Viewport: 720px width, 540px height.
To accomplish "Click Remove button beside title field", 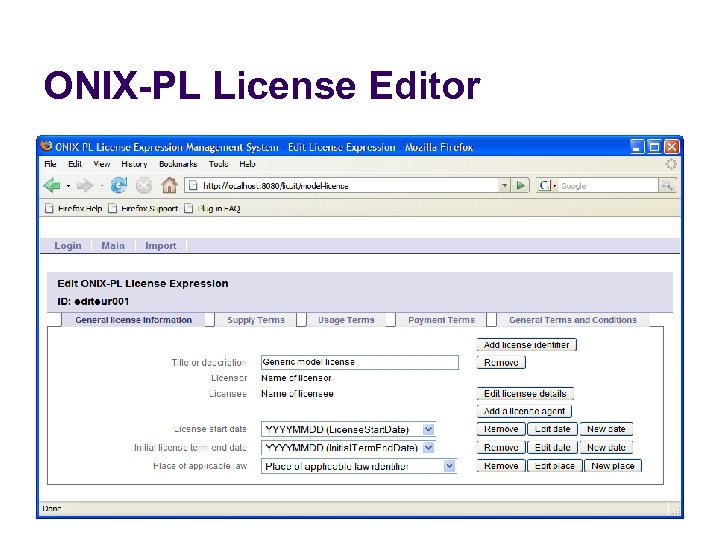I will pyautogui.click(x=501, y=363).
